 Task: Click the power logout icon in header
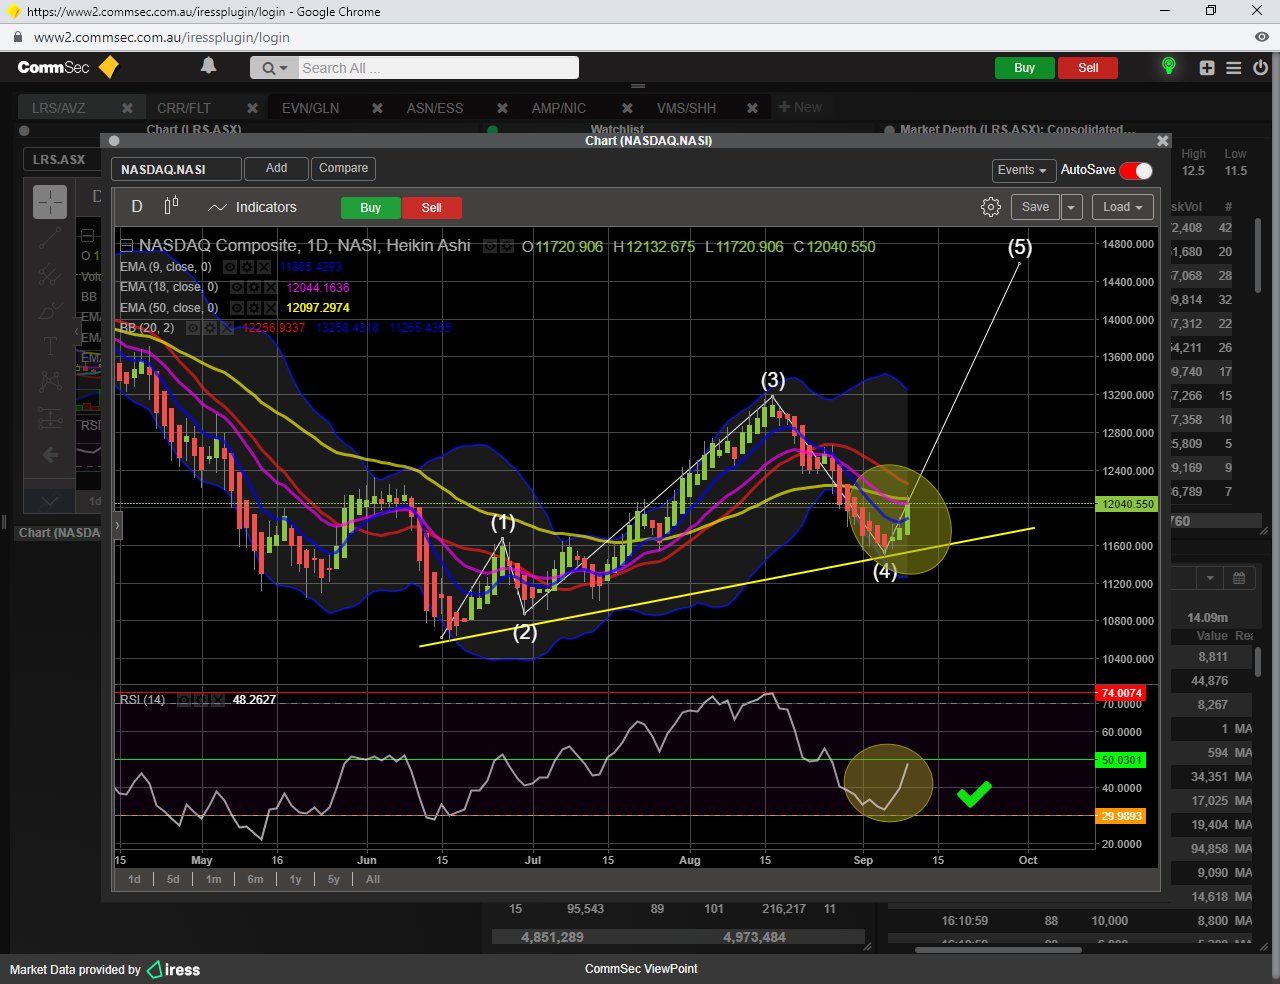(x=1260, y=68)
